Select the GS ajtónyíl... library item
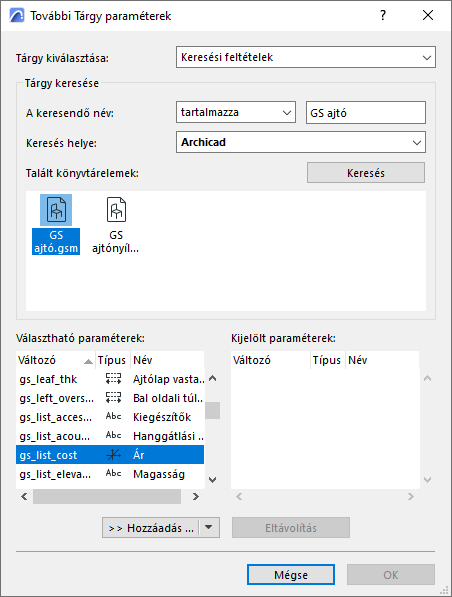The height and width of the screenshot is (597, 452). click(116, 225)
